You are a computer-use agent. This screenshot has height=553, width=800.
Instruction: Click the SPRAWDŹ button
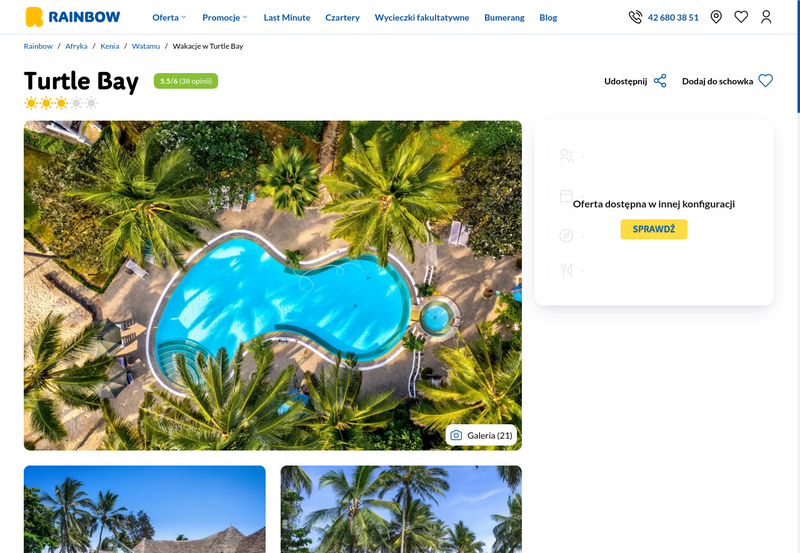[654, 229]
